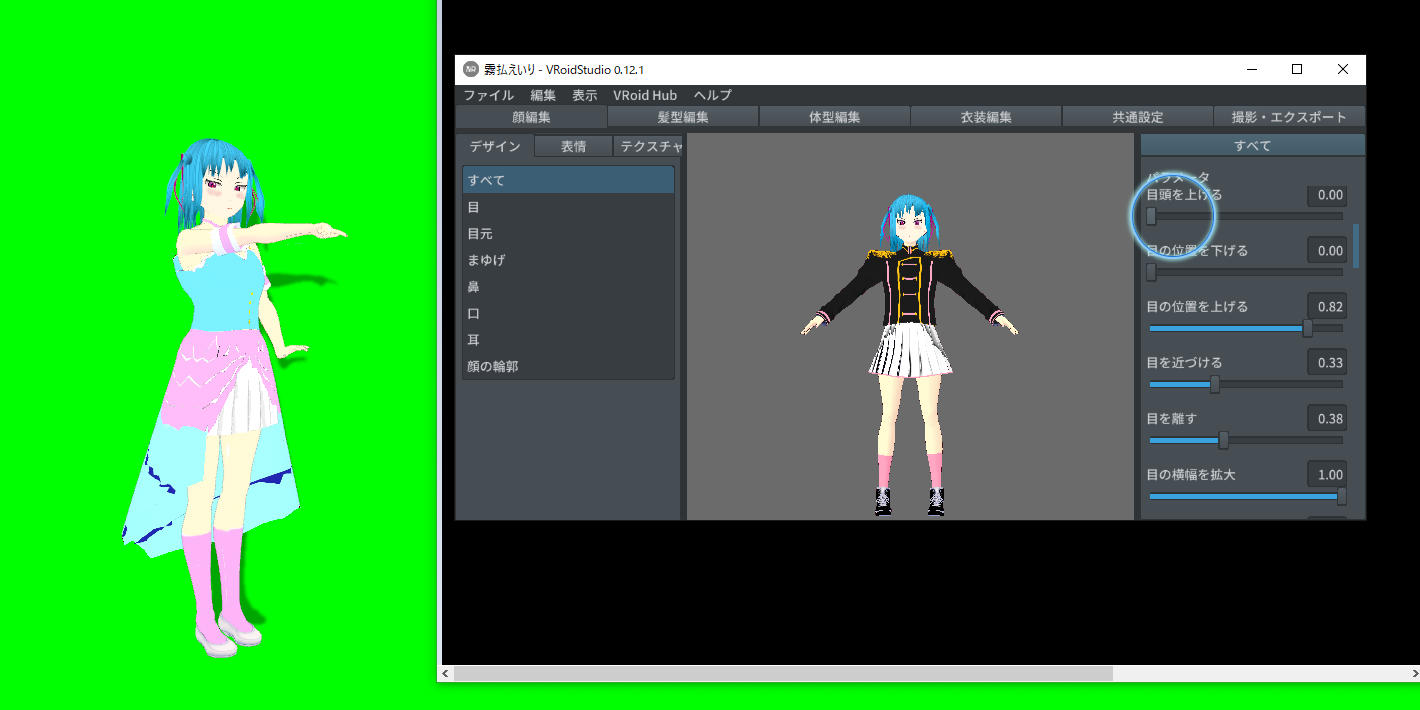
Task: Select the テクスチャ sub-tab
Action: pos(648,146)
